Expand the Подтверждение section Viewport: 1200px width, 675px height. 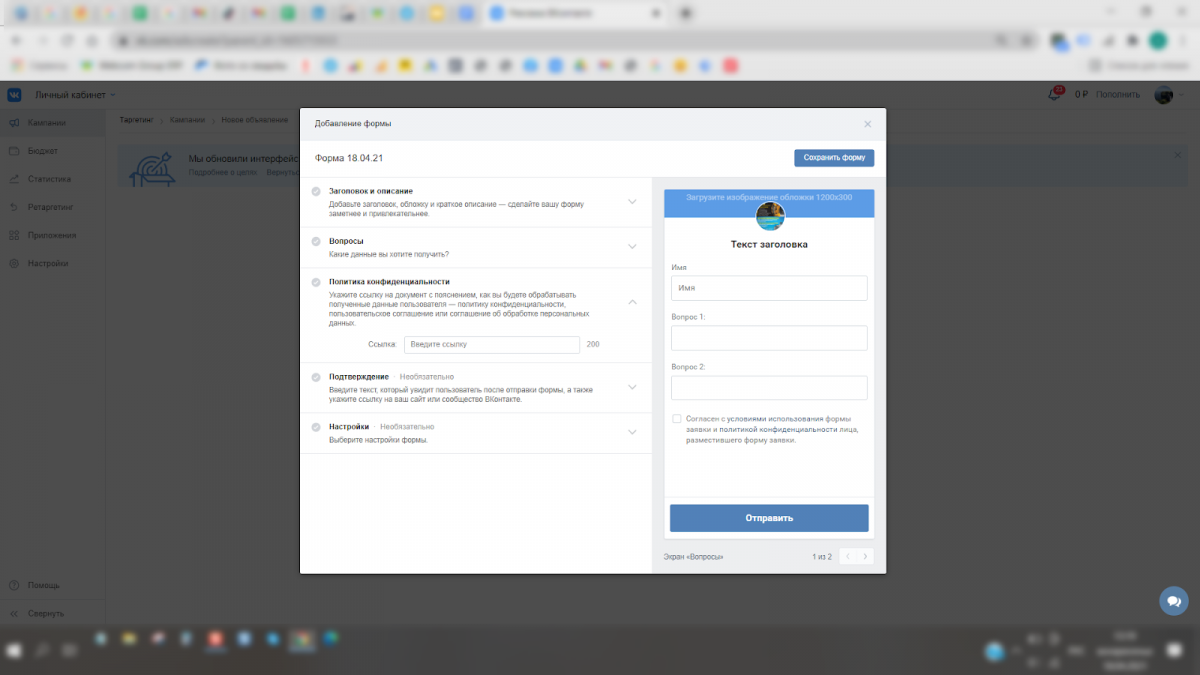pyautogui.click(x=632, y=387)
